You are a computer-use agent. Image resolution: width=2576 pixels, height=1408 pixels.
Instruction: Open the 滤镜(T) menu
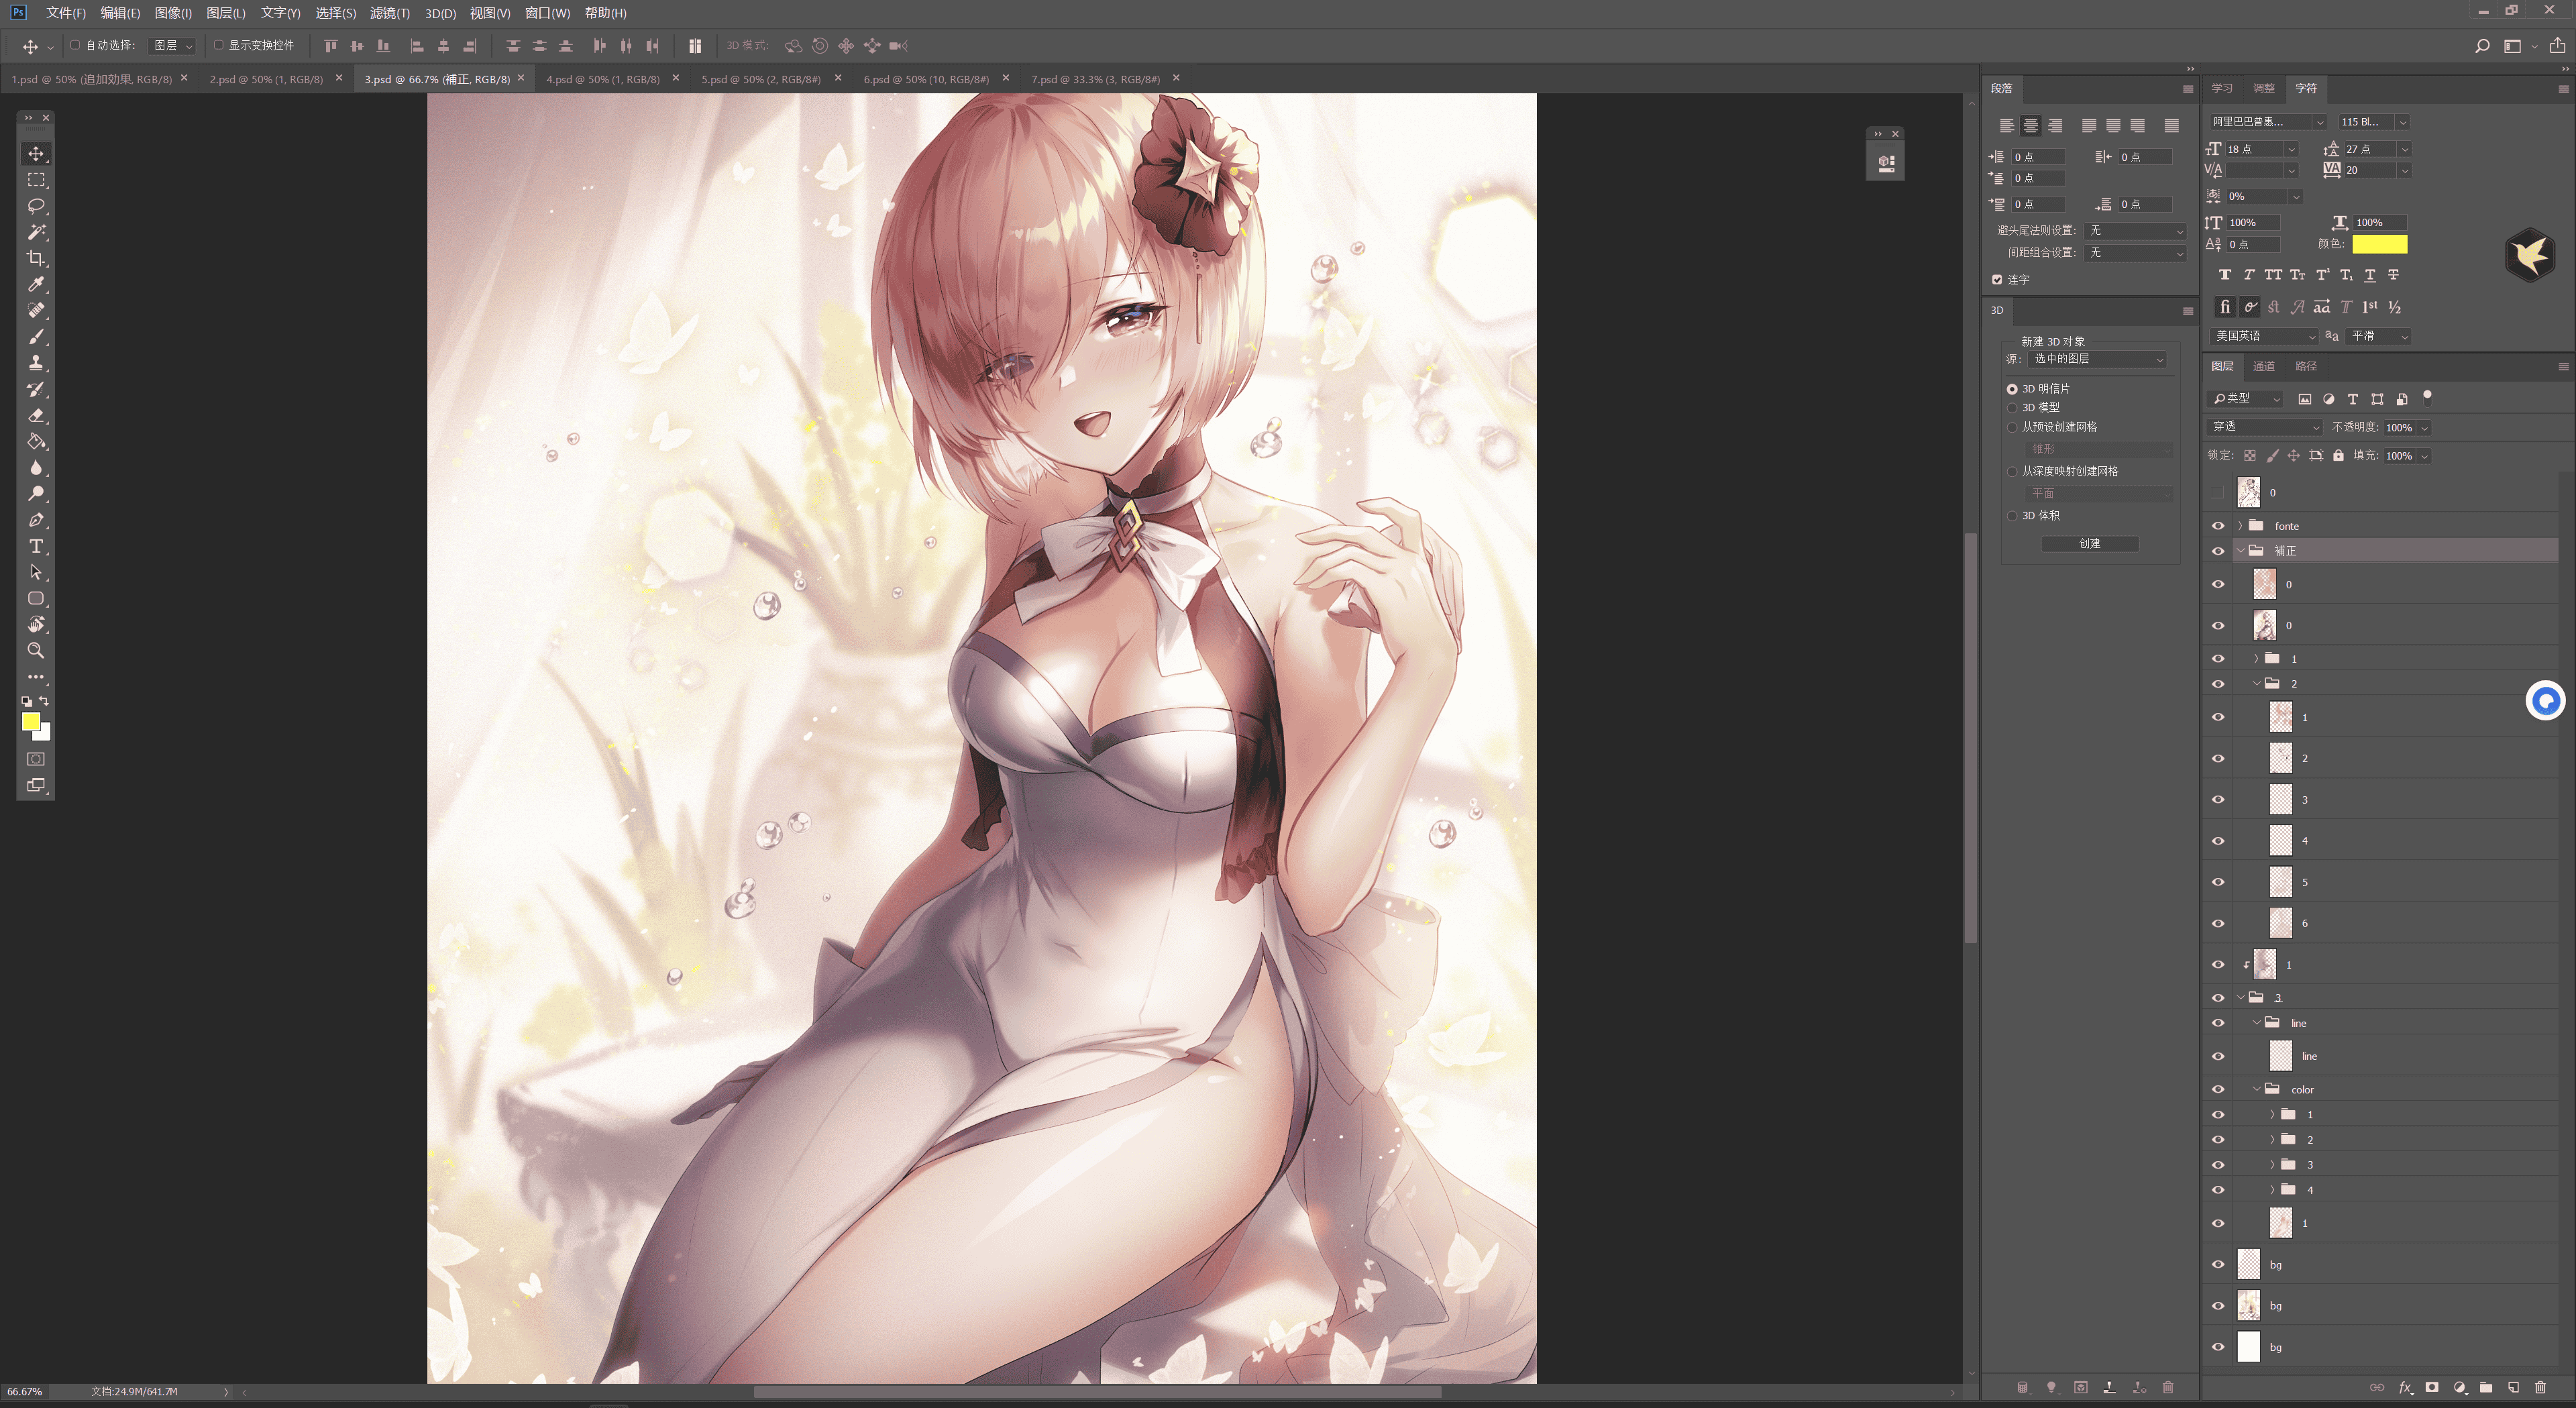(389, 13)
